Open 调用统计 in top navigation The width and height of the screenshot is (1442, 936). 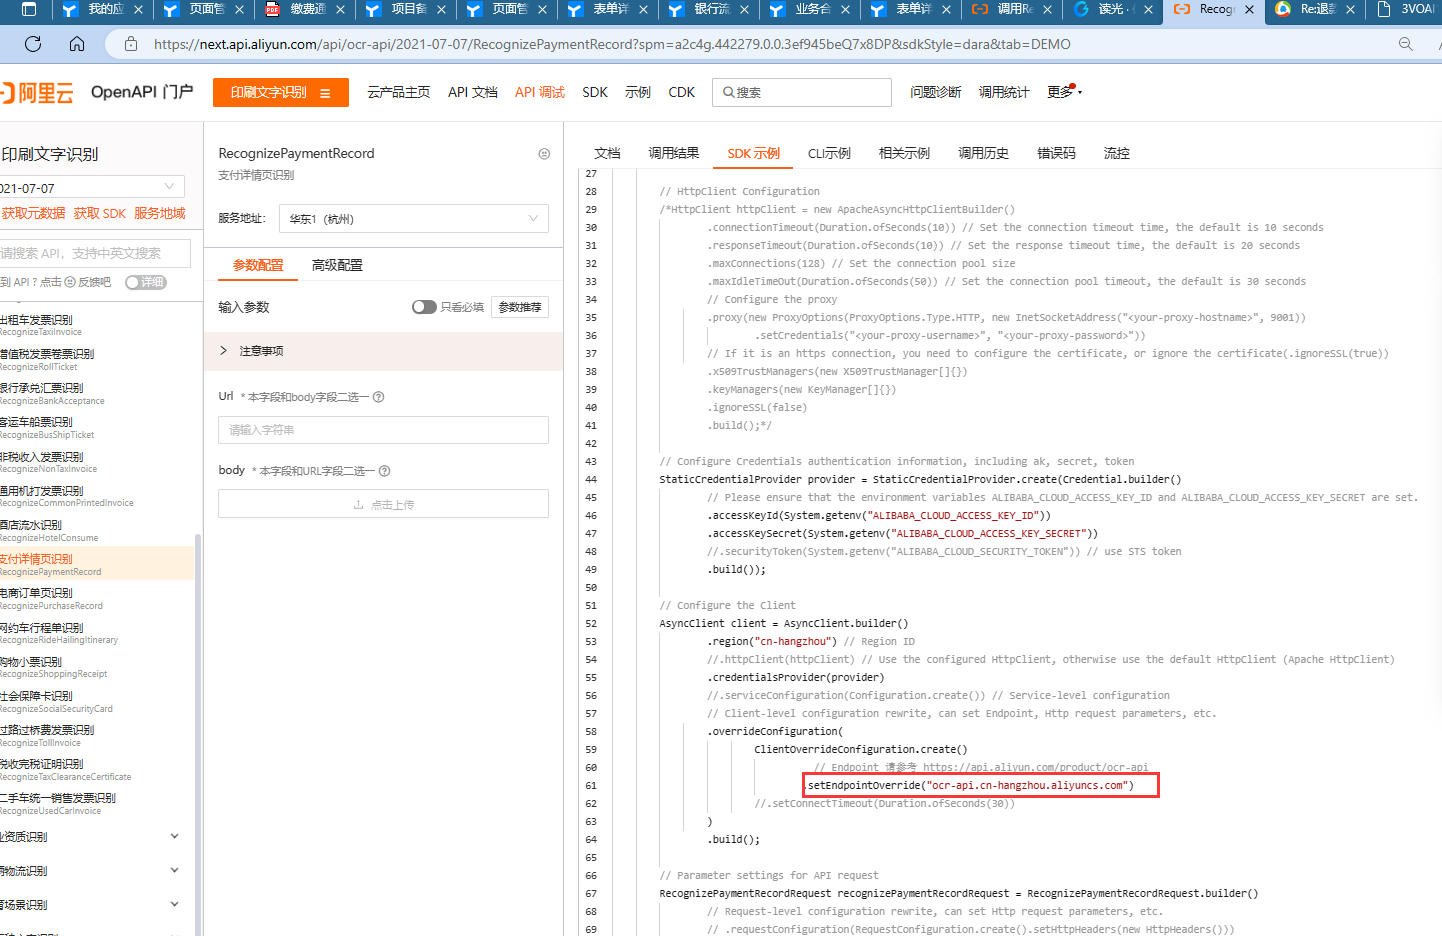point(1004,92)
